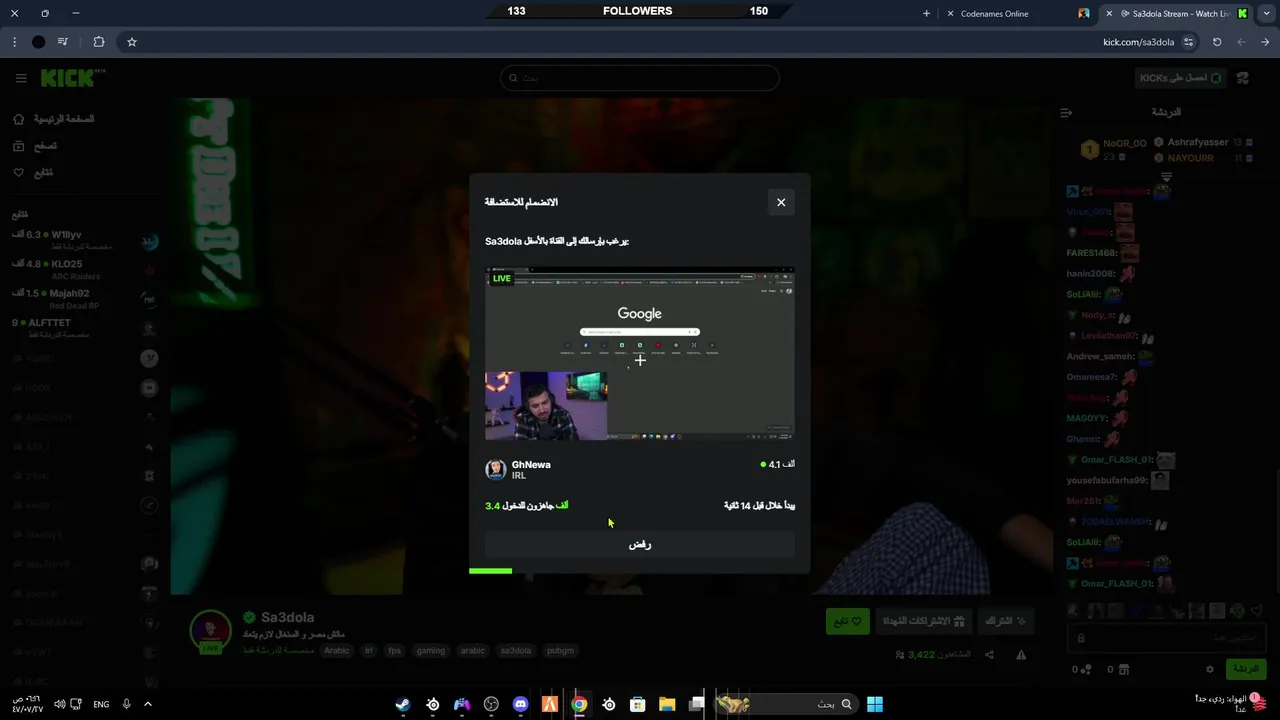Viewport: 1280px width, 720px height.
Task: Reload the page with refresh icon
Action: [1217, 42]
